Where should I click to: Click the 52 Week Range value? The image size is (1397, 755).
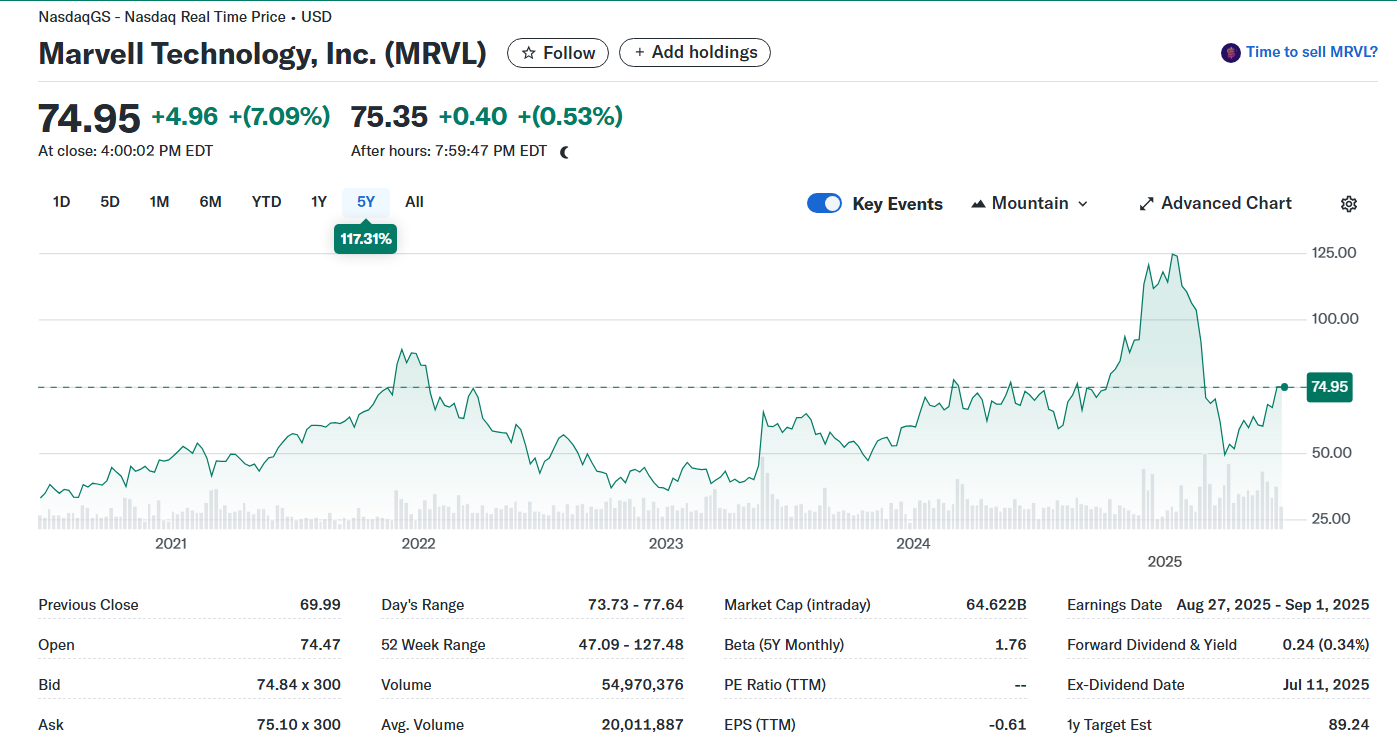click(x=631, y=645)
